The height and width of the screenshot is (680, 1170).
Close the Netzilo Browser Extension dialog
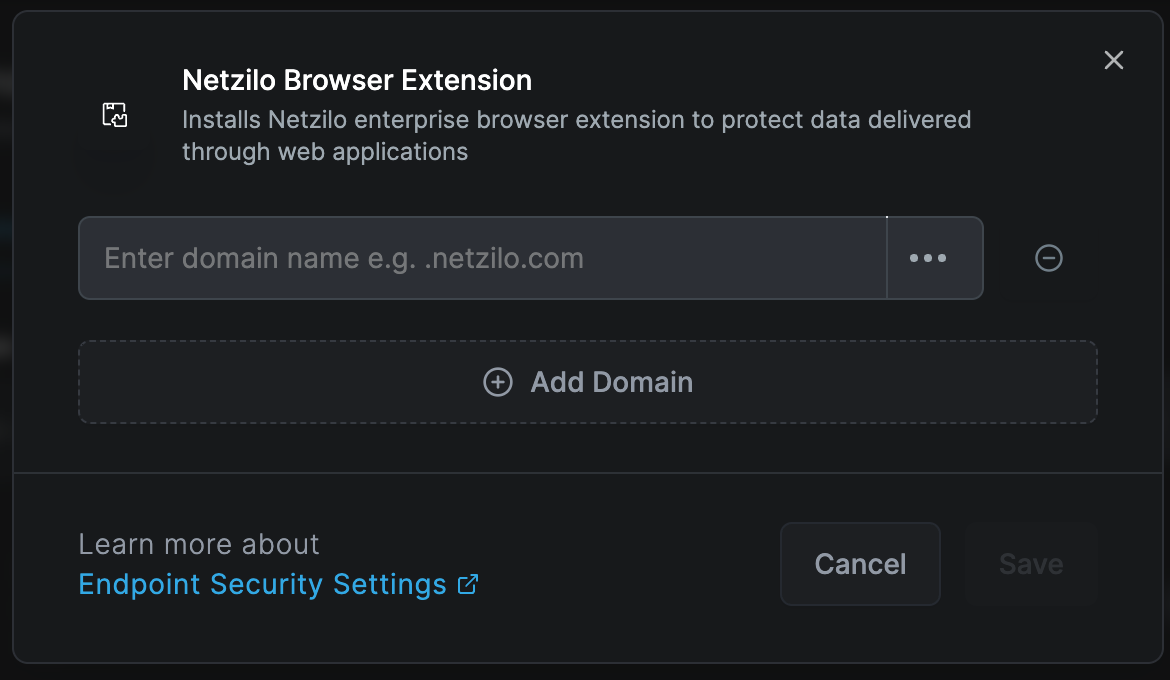point(1113,60)
